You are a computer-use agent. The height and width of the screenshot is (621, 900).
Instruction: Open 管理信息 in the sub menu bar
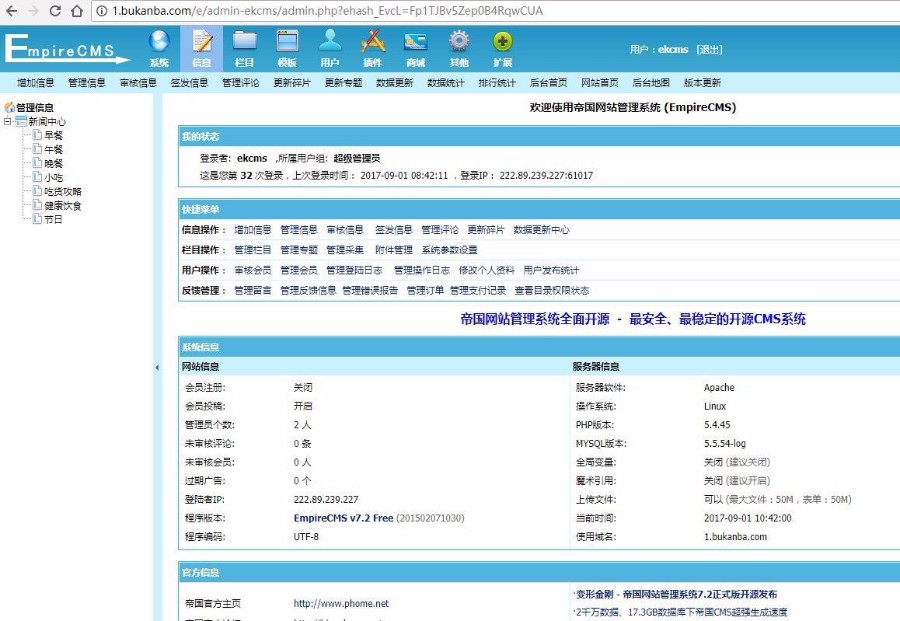pyautogui.click(x=87, y=83)
